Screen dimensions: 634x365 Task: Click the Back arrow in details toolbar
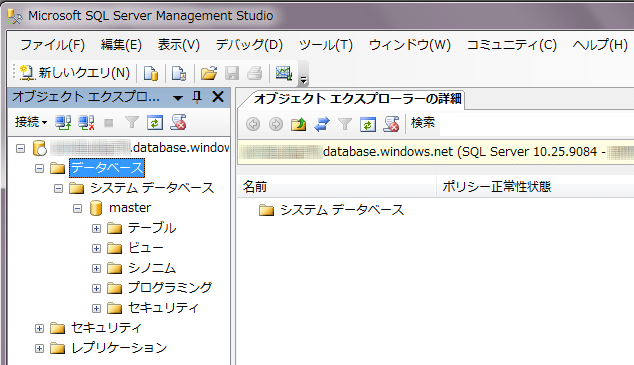tap(253, 124)
